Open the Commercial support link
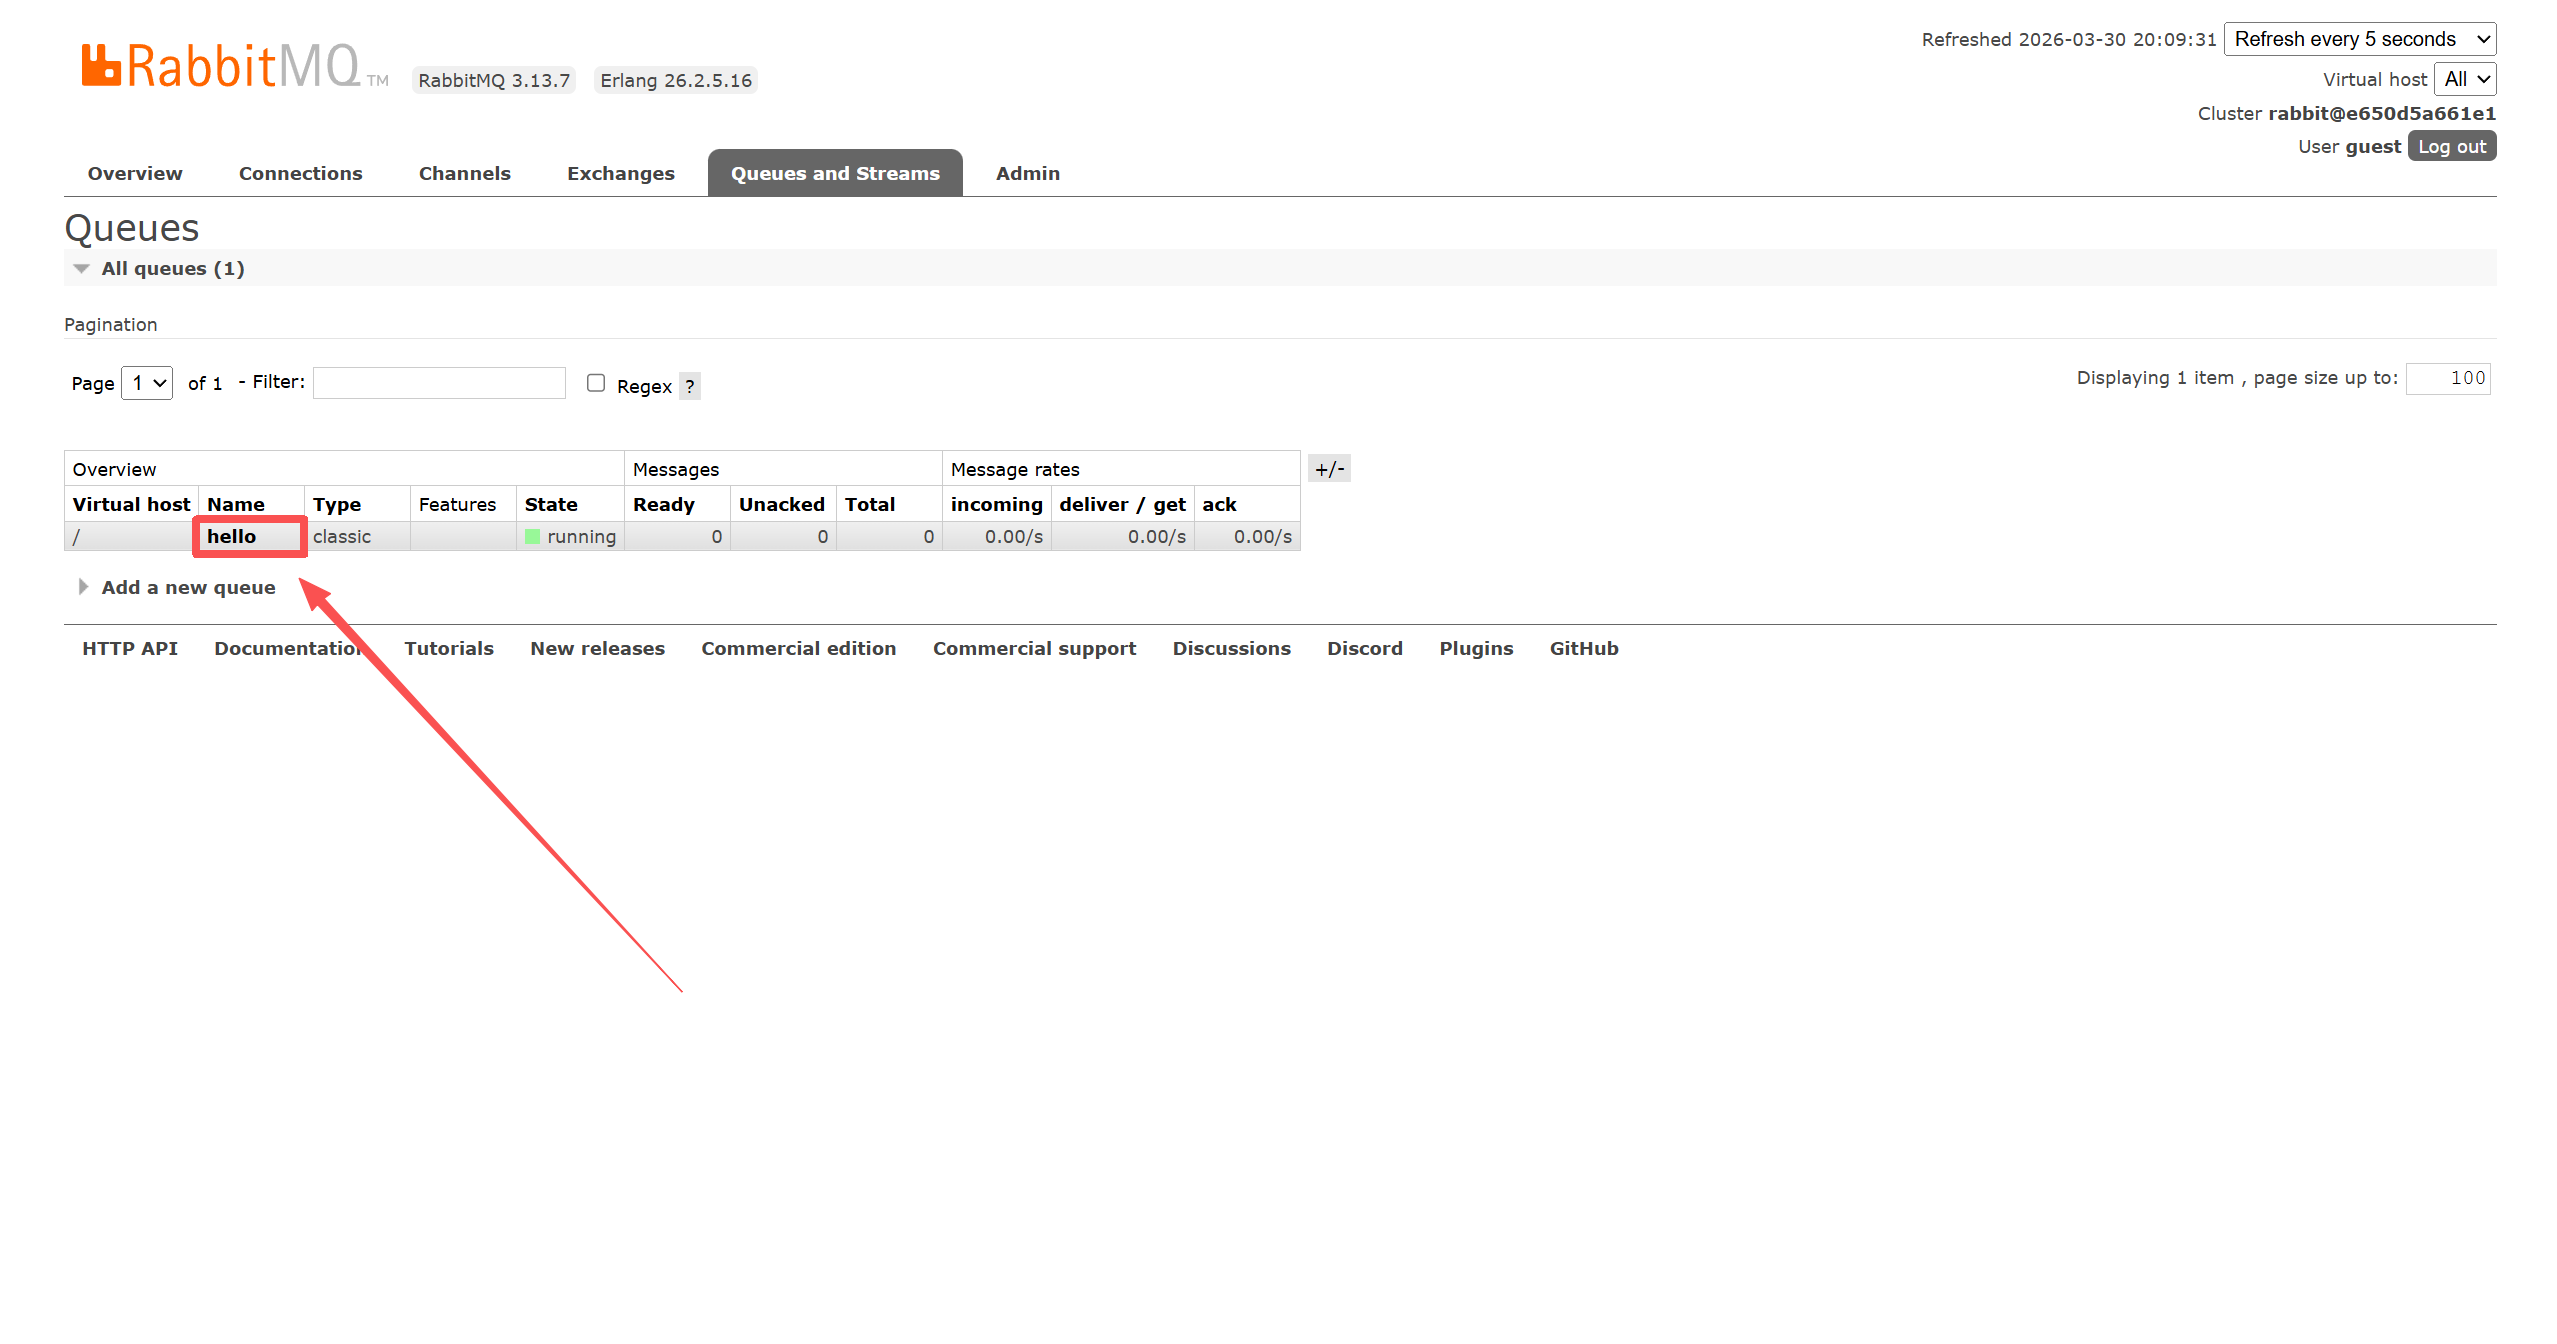Screen dimensions: 2557x1344 [1035, 648]
